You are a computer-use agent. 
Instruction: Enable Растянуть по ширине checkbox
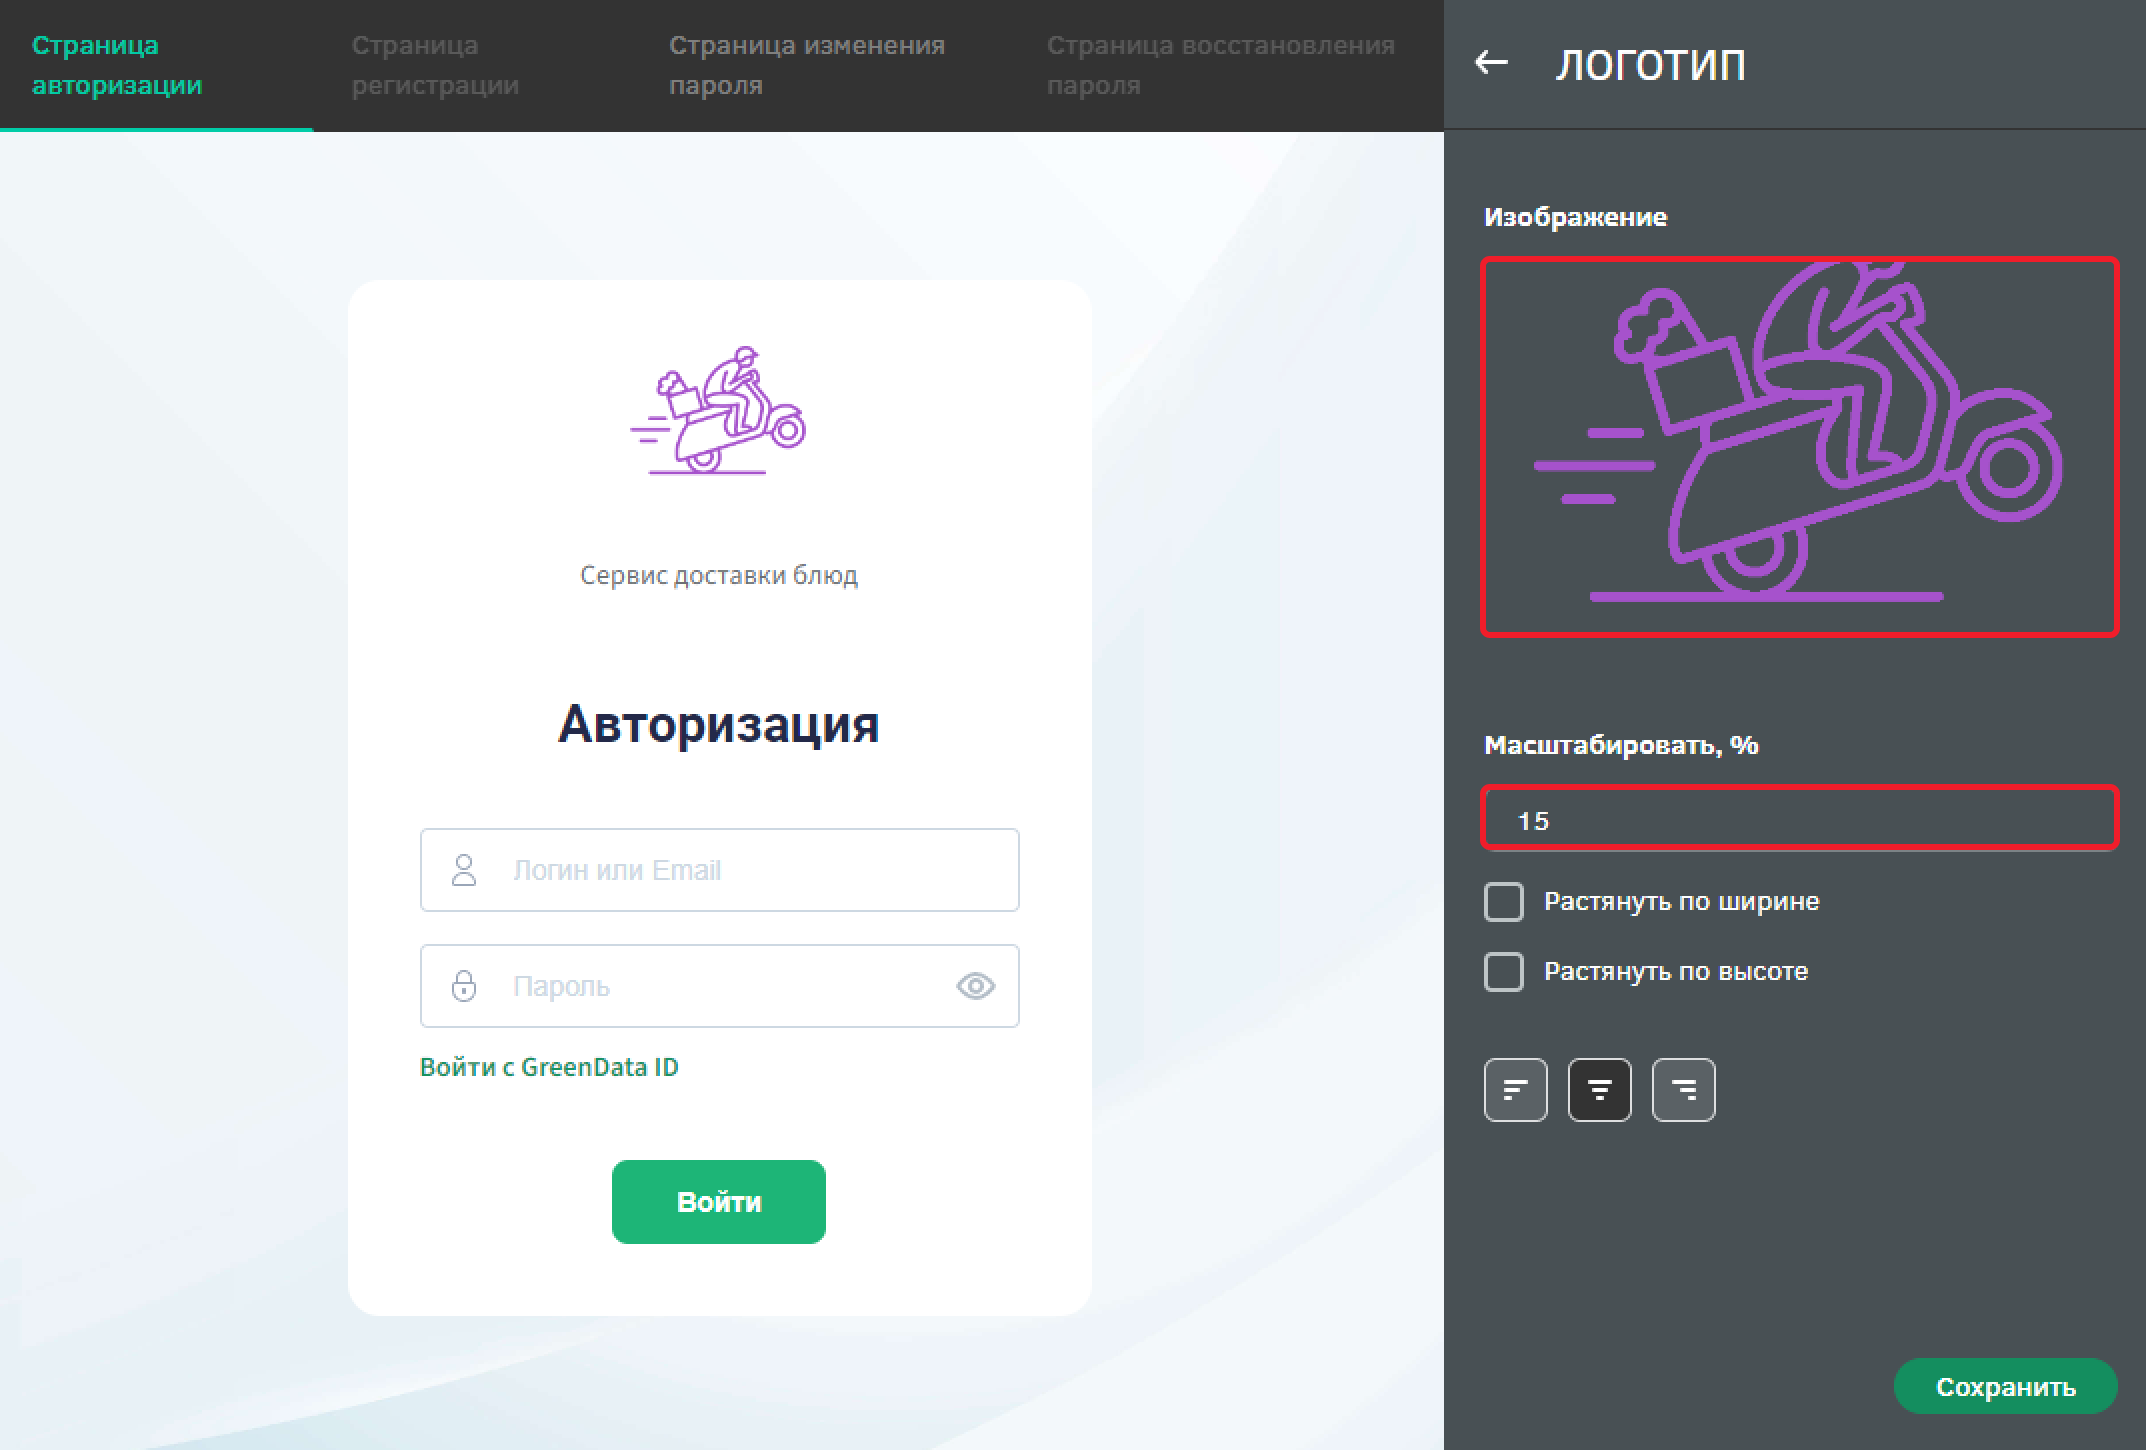(1504, 901)
